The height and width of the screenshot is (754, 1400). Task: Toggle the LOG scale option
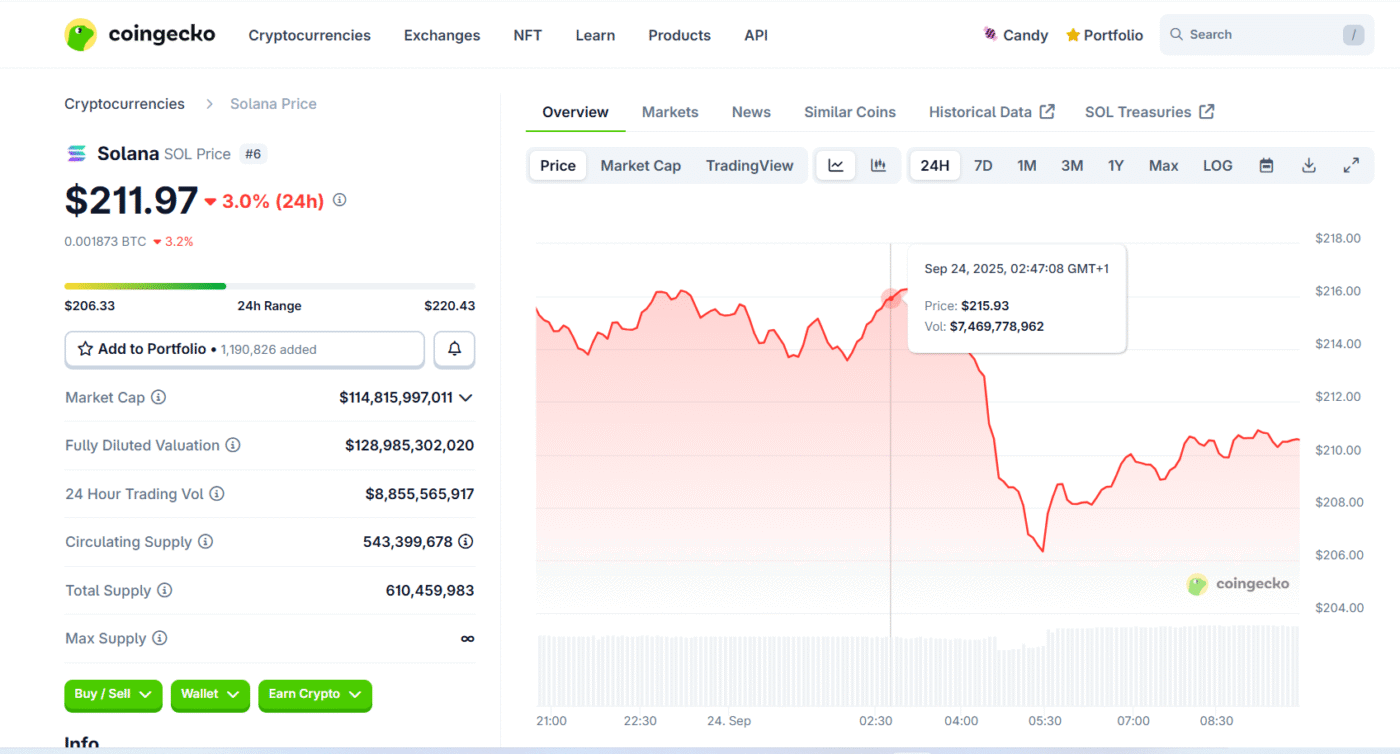[x=1217, y=166]
